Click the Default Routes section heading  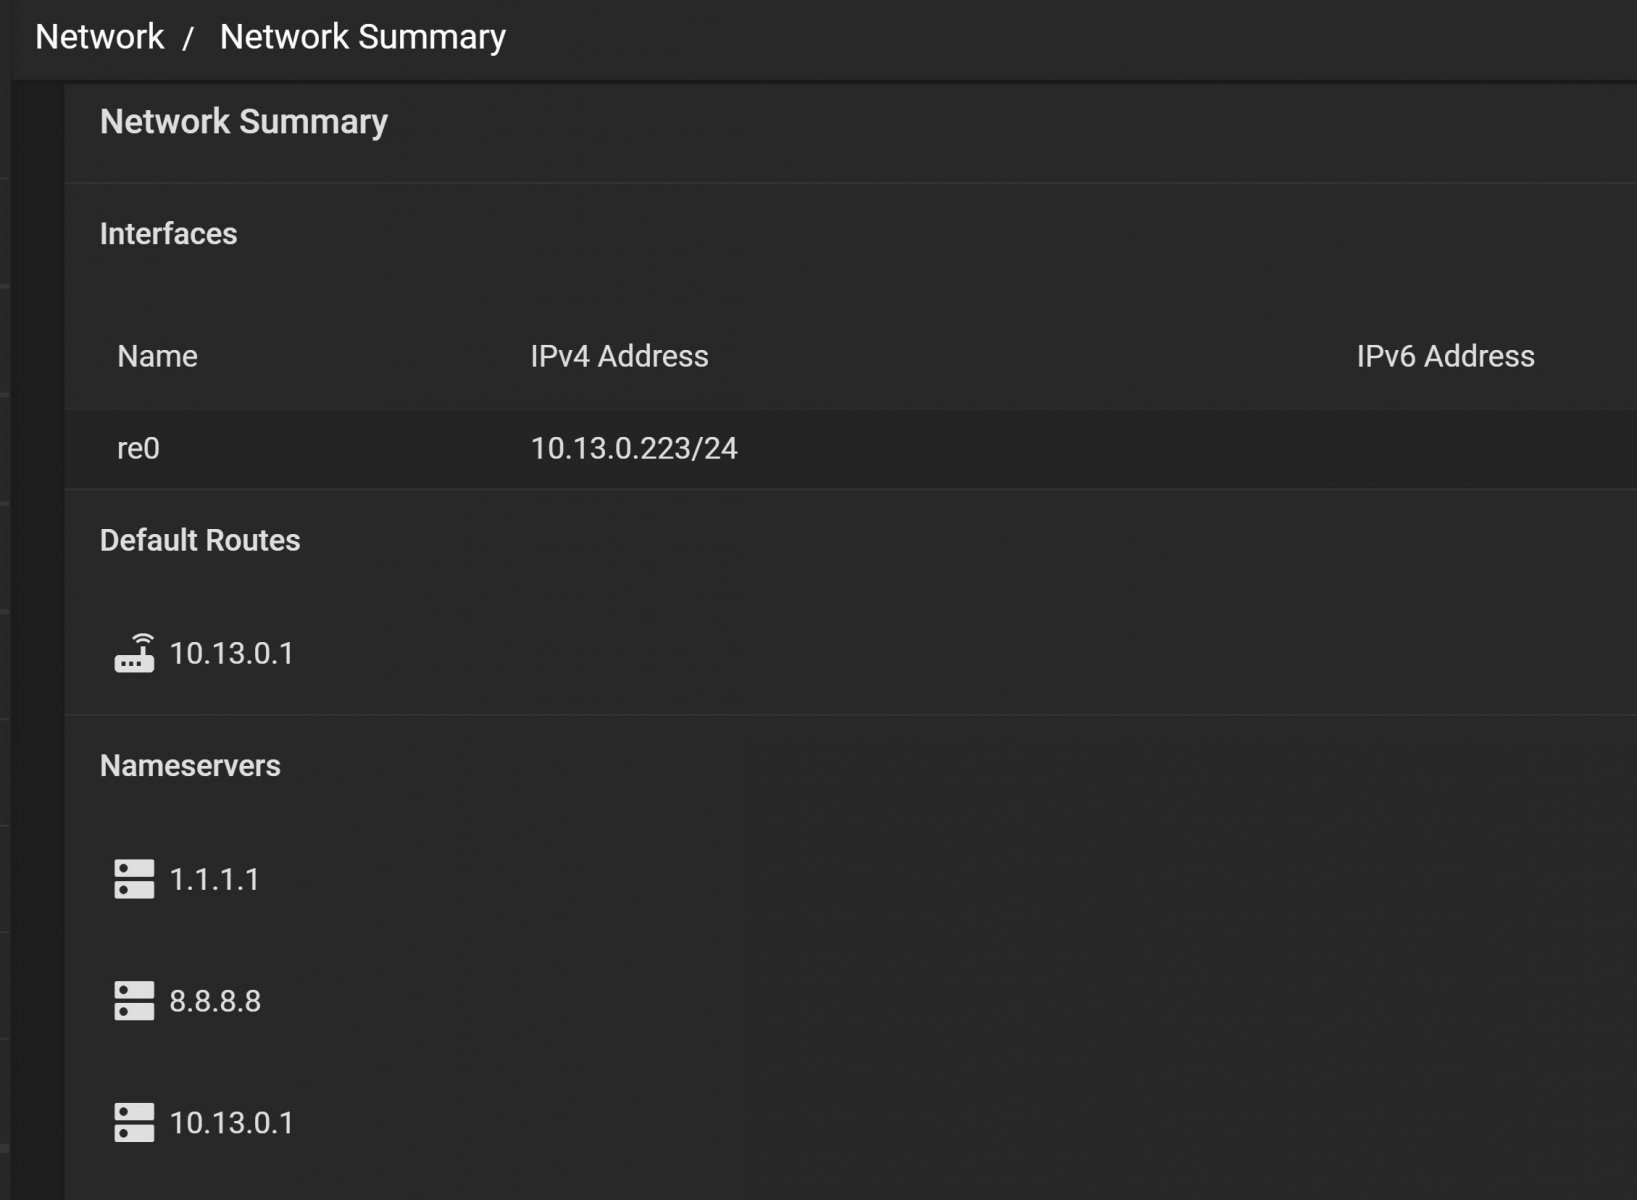[x=200, y=540]
